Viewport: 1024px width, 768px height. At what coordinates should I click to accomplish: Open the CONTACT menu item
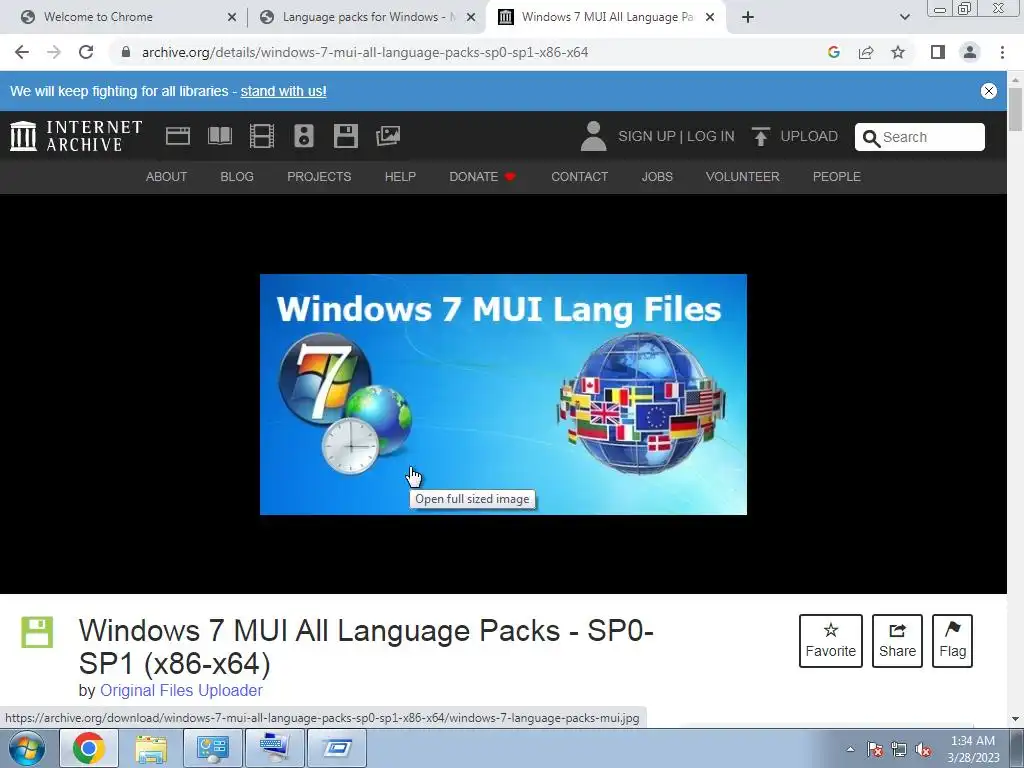[x=579, y=176]
